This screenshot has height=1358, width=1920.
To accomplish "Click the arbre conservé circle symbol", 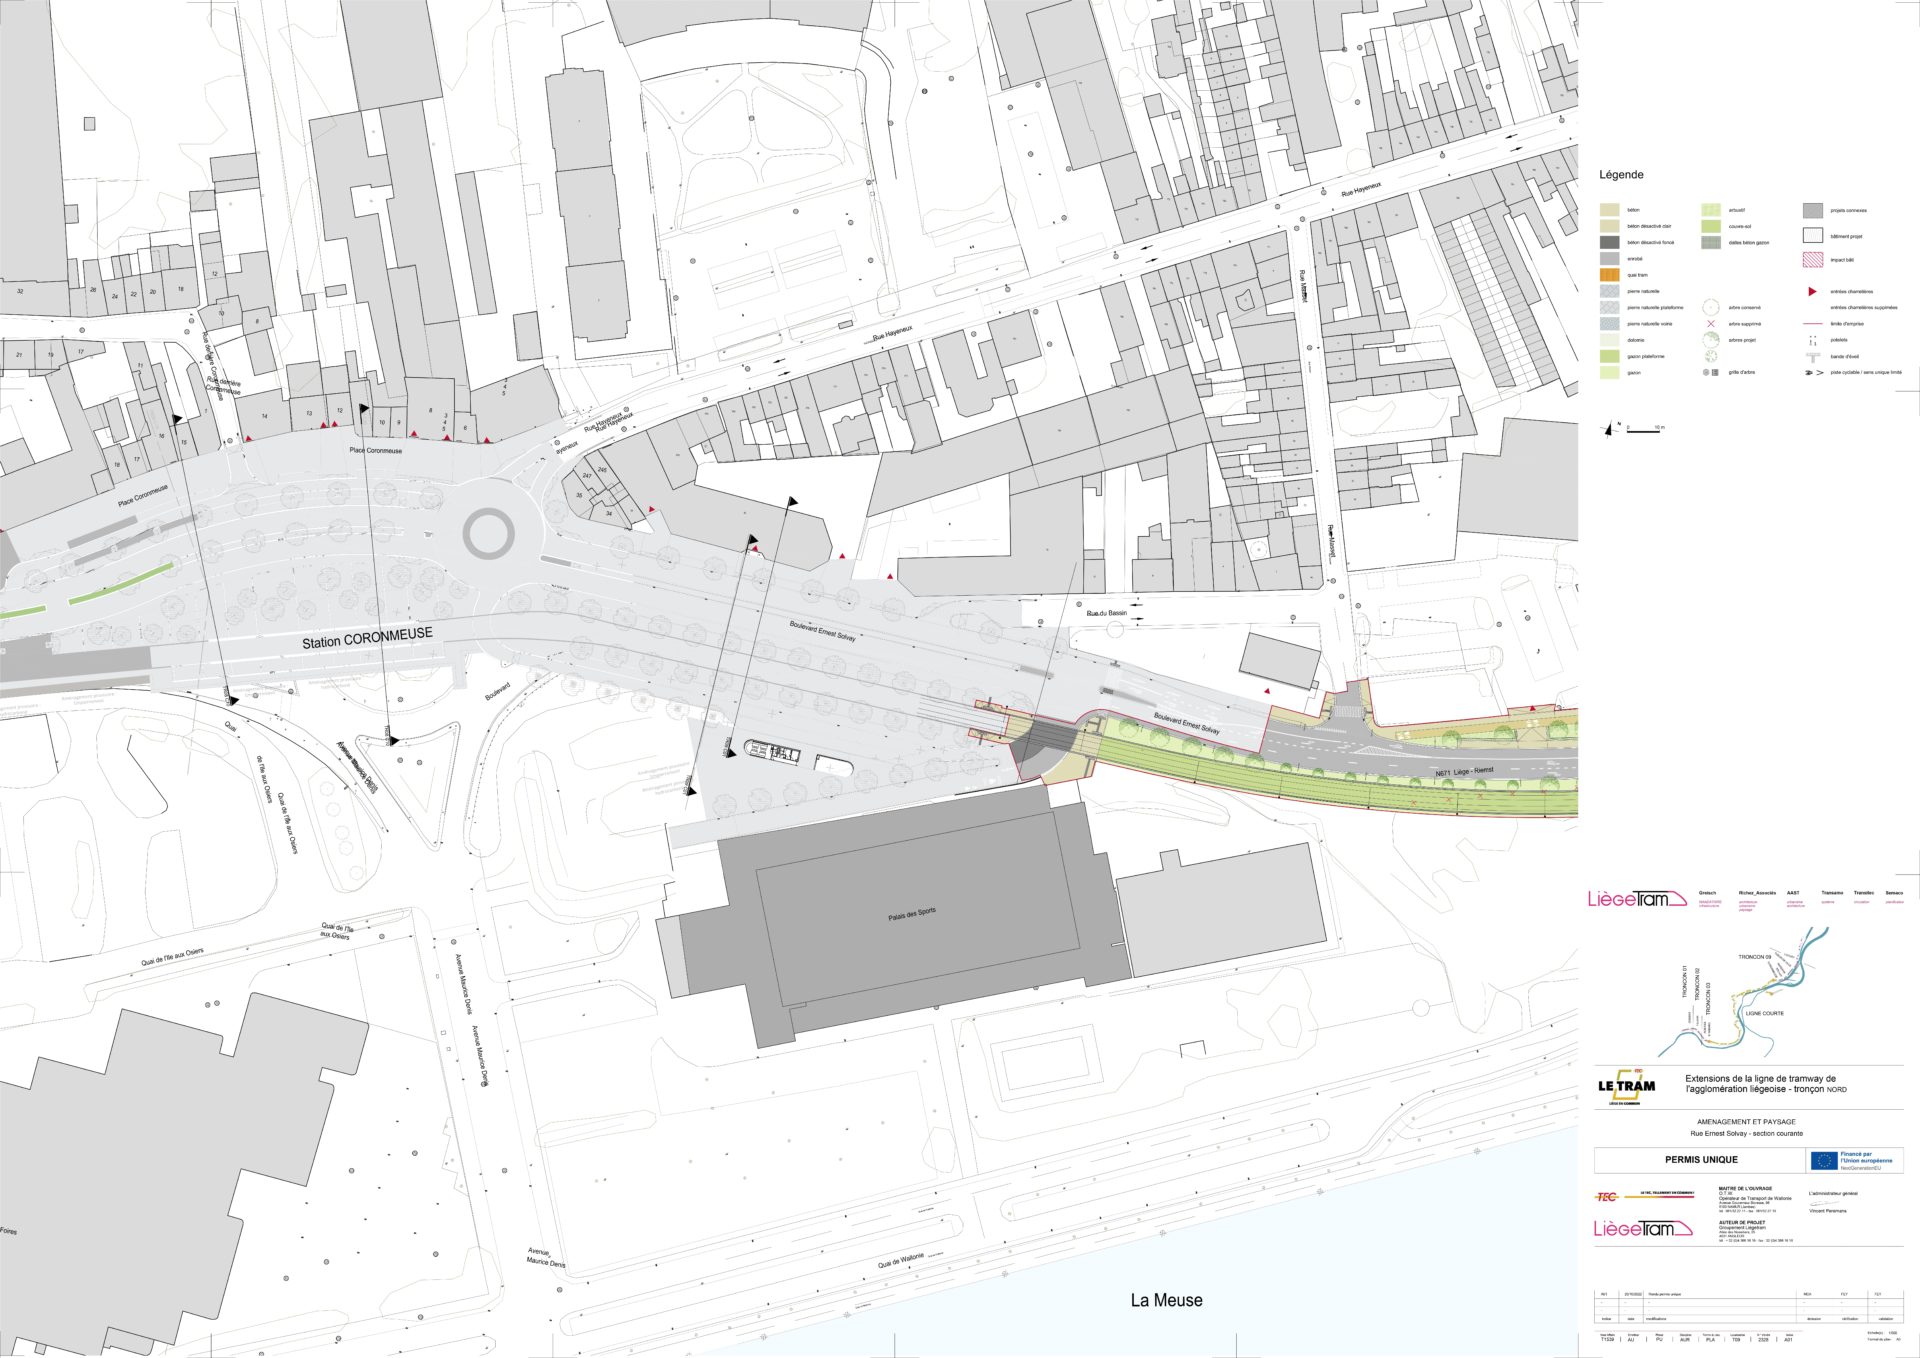I will [1711, 307].
